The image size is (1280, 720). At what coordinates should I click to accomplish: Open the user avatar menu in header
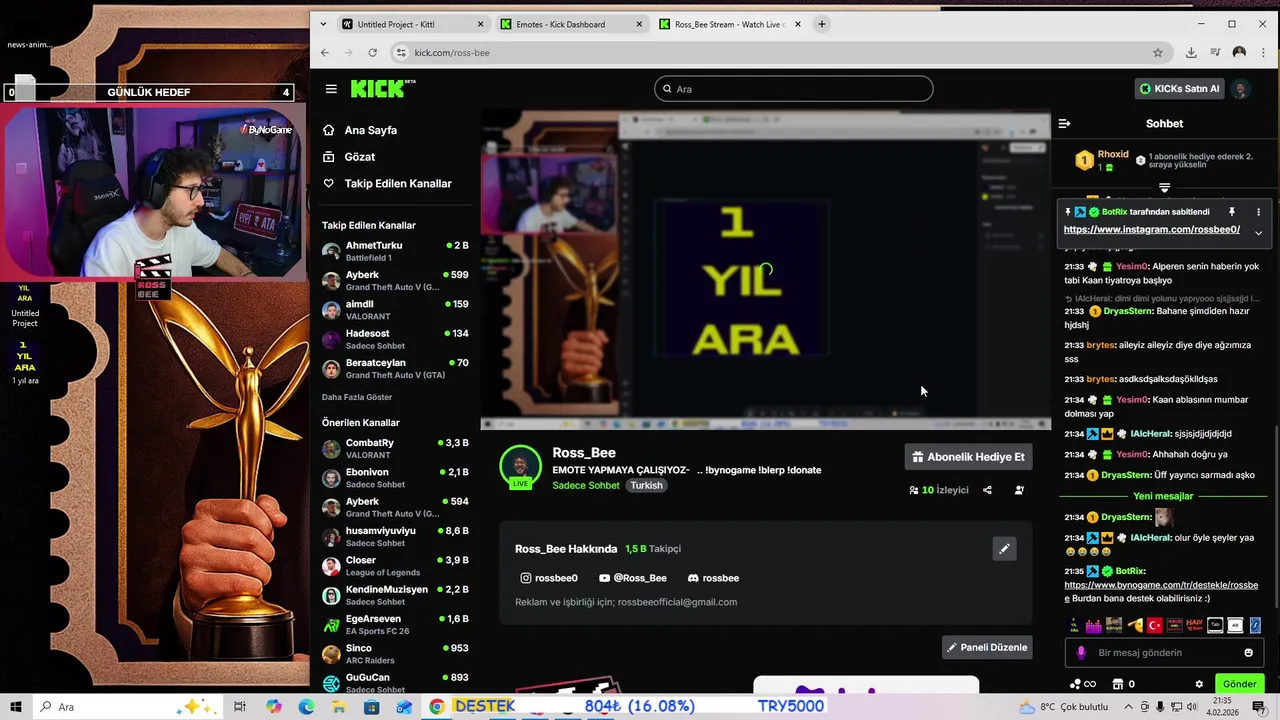(x=1240, y=89)
